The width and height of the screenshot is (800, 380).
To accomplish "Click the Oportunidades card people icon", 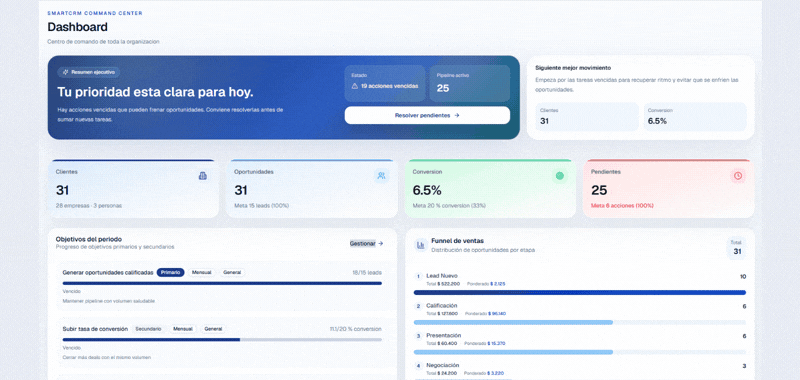I will pos(381,176).
